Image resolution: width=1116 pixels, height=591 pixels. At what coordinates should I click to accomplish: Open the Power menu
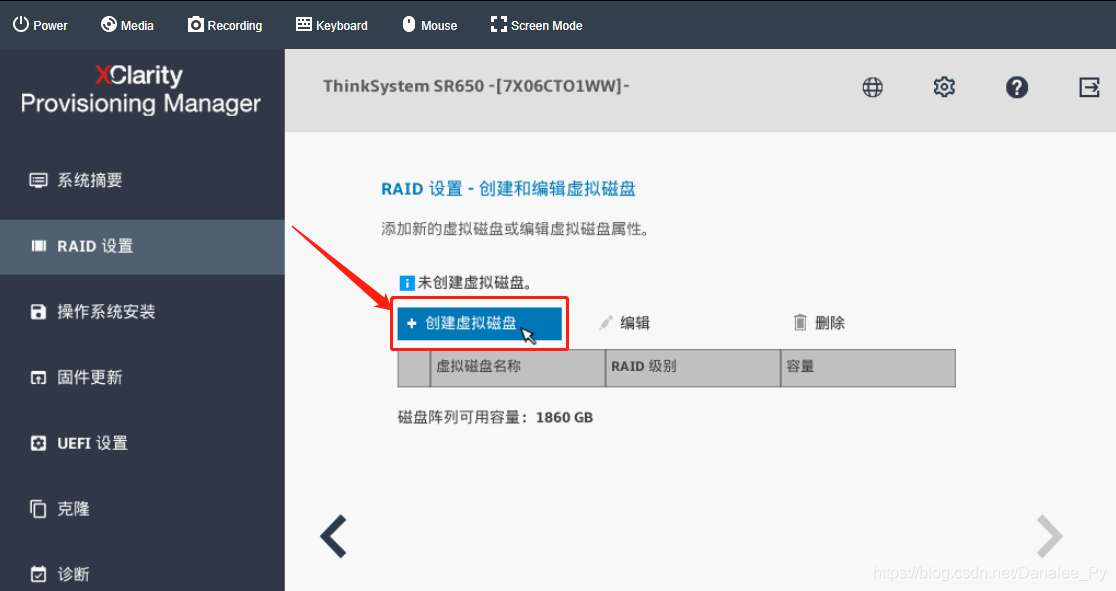[x=40, y=25]
